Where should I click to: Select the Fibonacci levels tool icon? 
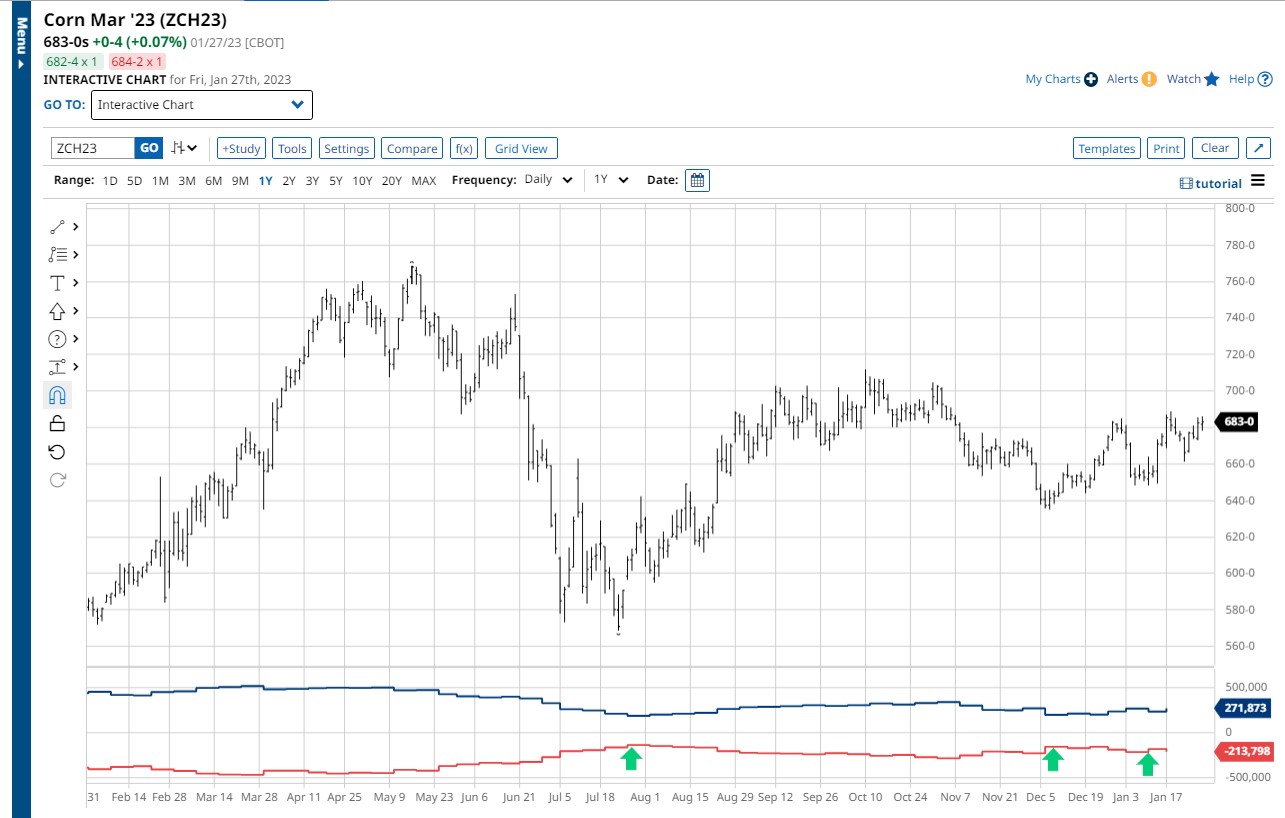click(x=57, y=255)
